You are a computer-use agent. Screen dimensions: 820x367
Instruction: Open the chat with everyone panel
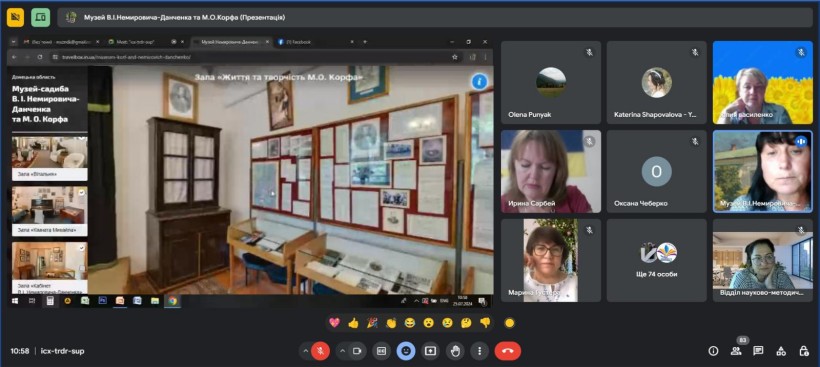[758, 351]
